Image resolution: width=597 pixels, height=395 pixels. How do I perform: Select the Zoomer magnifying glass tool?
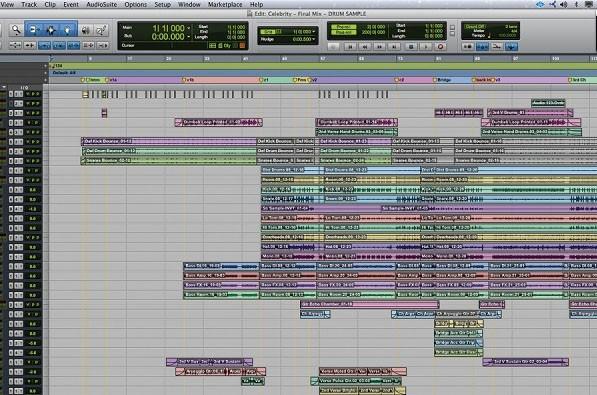[16, 29]
